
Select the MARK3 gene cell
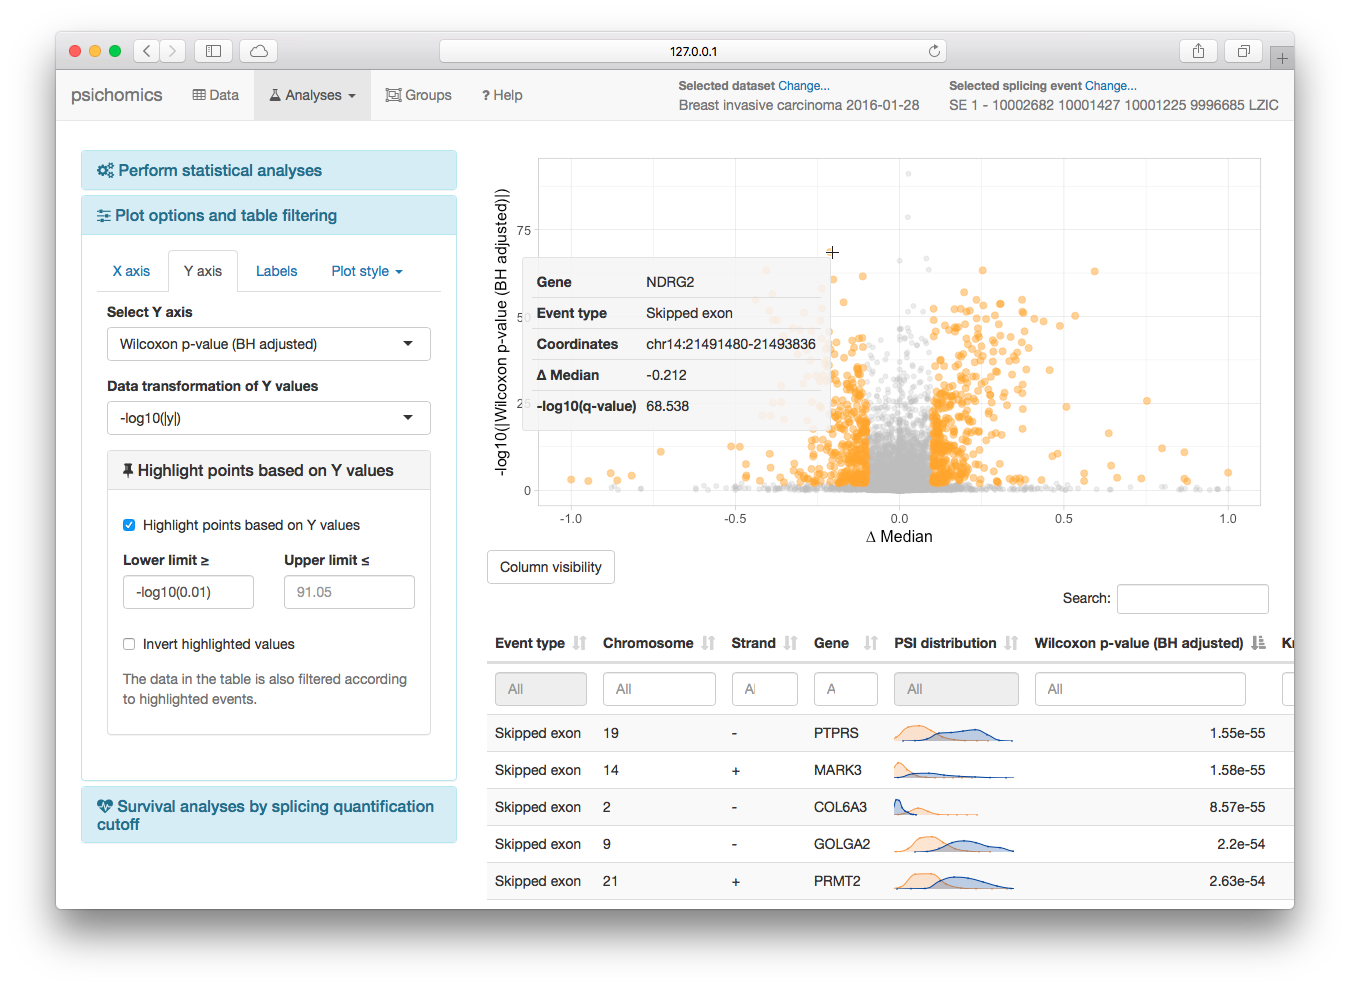838,770
